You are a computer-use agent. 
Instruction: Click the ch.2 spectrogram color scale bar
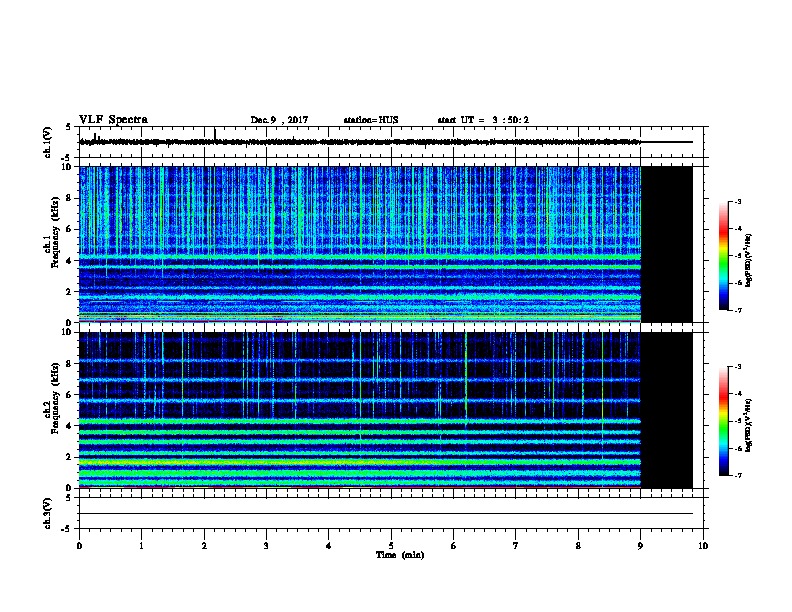click(x=723, y=421)
